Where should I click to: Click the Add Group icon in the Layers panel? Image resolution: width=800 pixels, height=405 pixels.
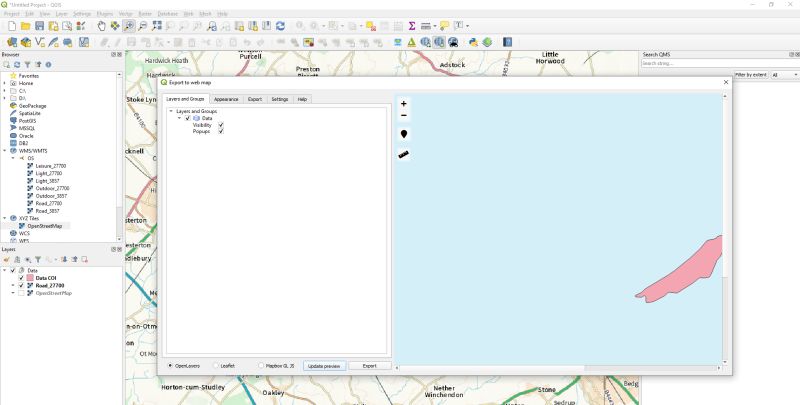tap(17, 260)
